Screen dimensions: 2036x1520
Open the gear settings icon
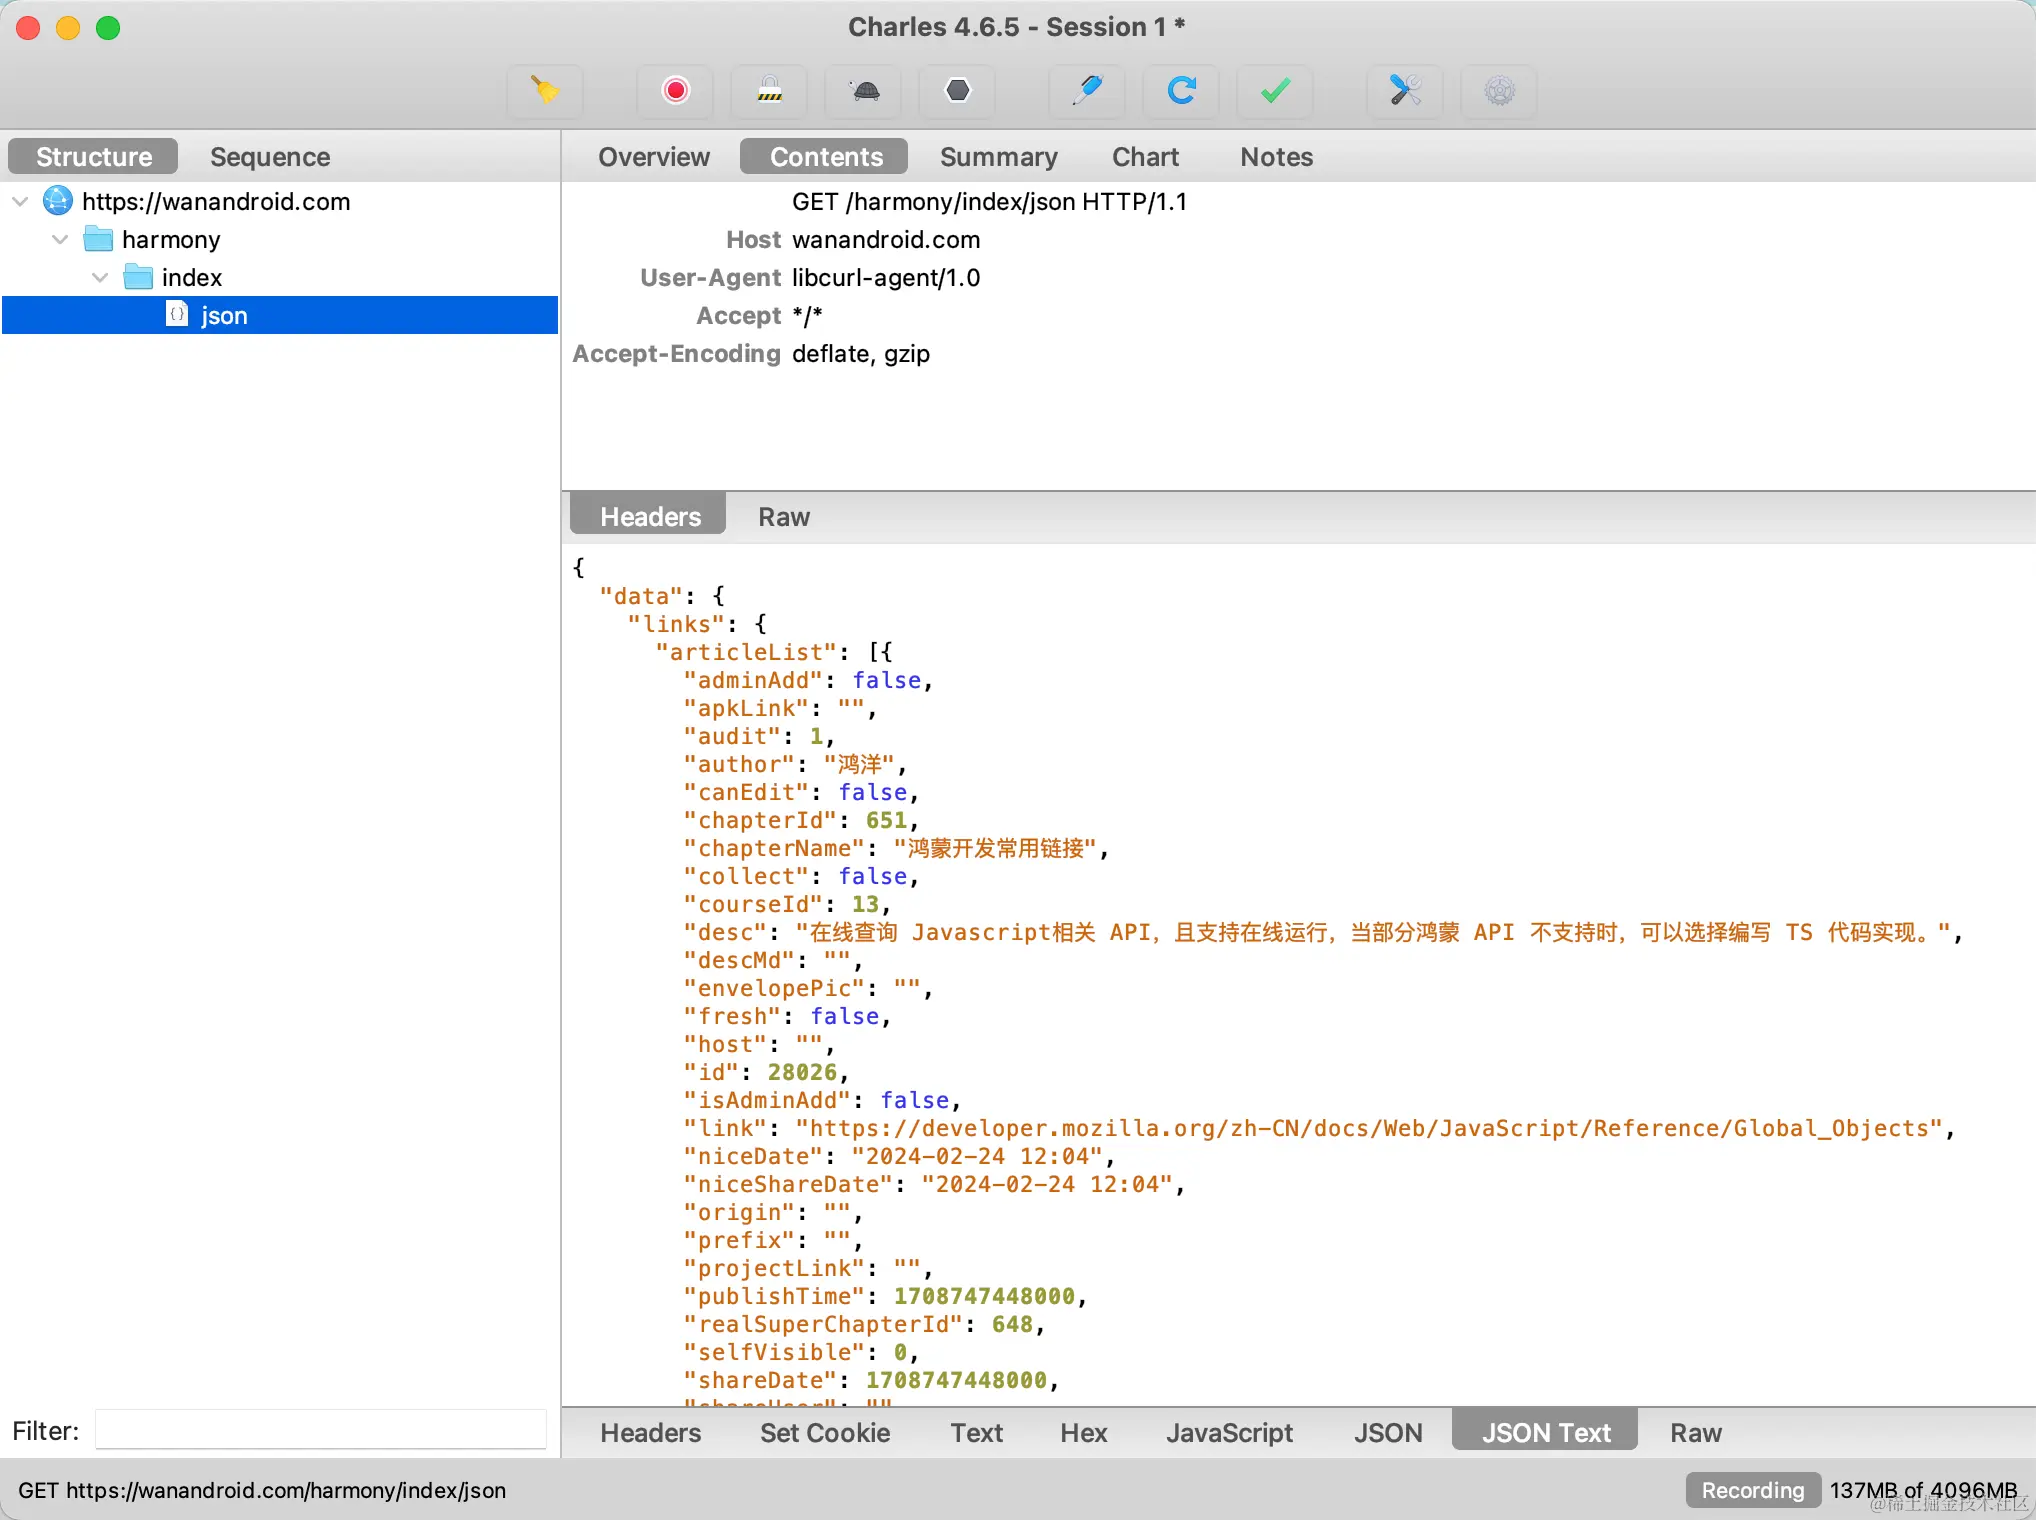click(x=1499, y=91)
